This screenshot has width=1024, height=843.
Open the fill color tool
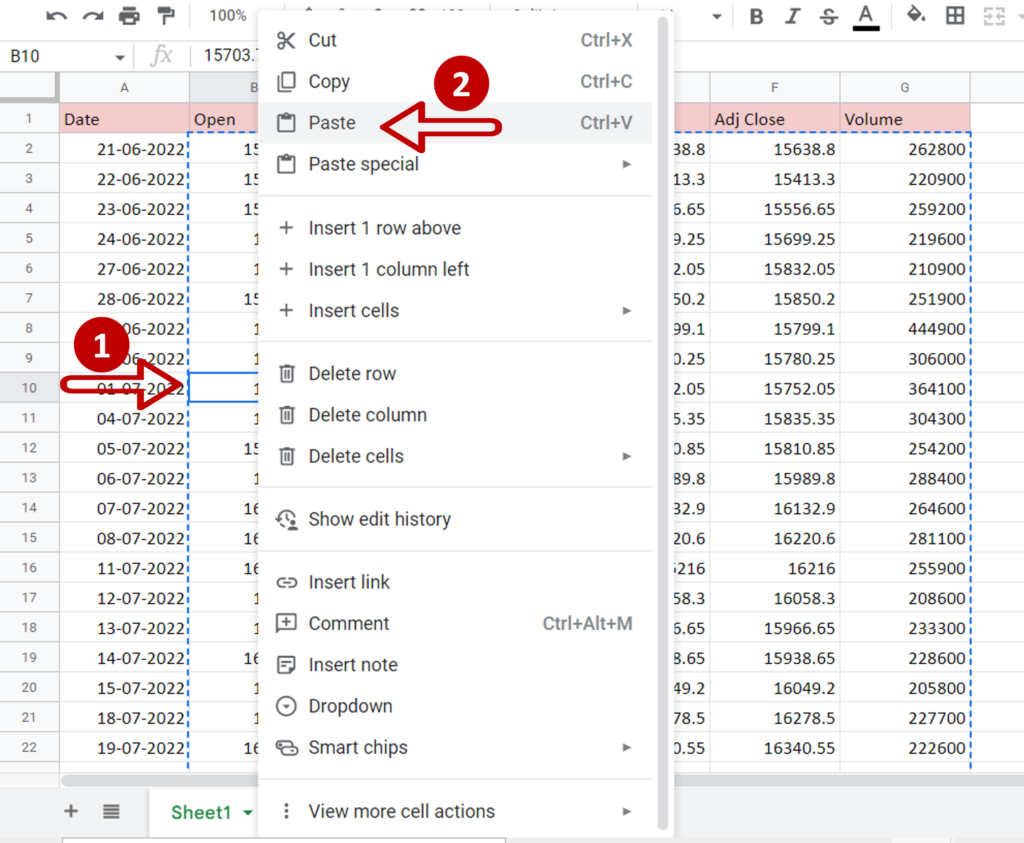(916, 15)
